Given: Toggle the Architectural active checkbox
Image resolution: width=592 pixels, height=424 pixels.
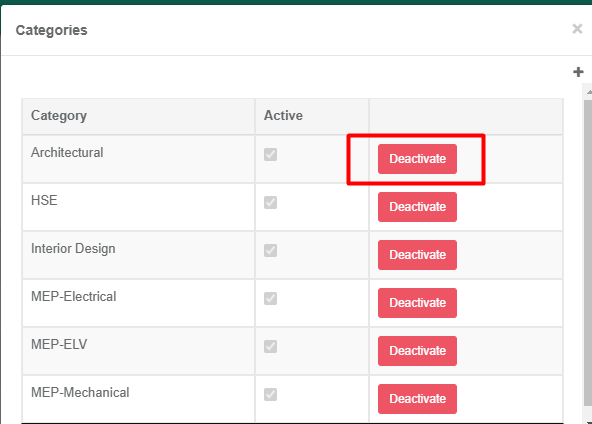Looking at the screenshot, I should (x=270, y=154).
